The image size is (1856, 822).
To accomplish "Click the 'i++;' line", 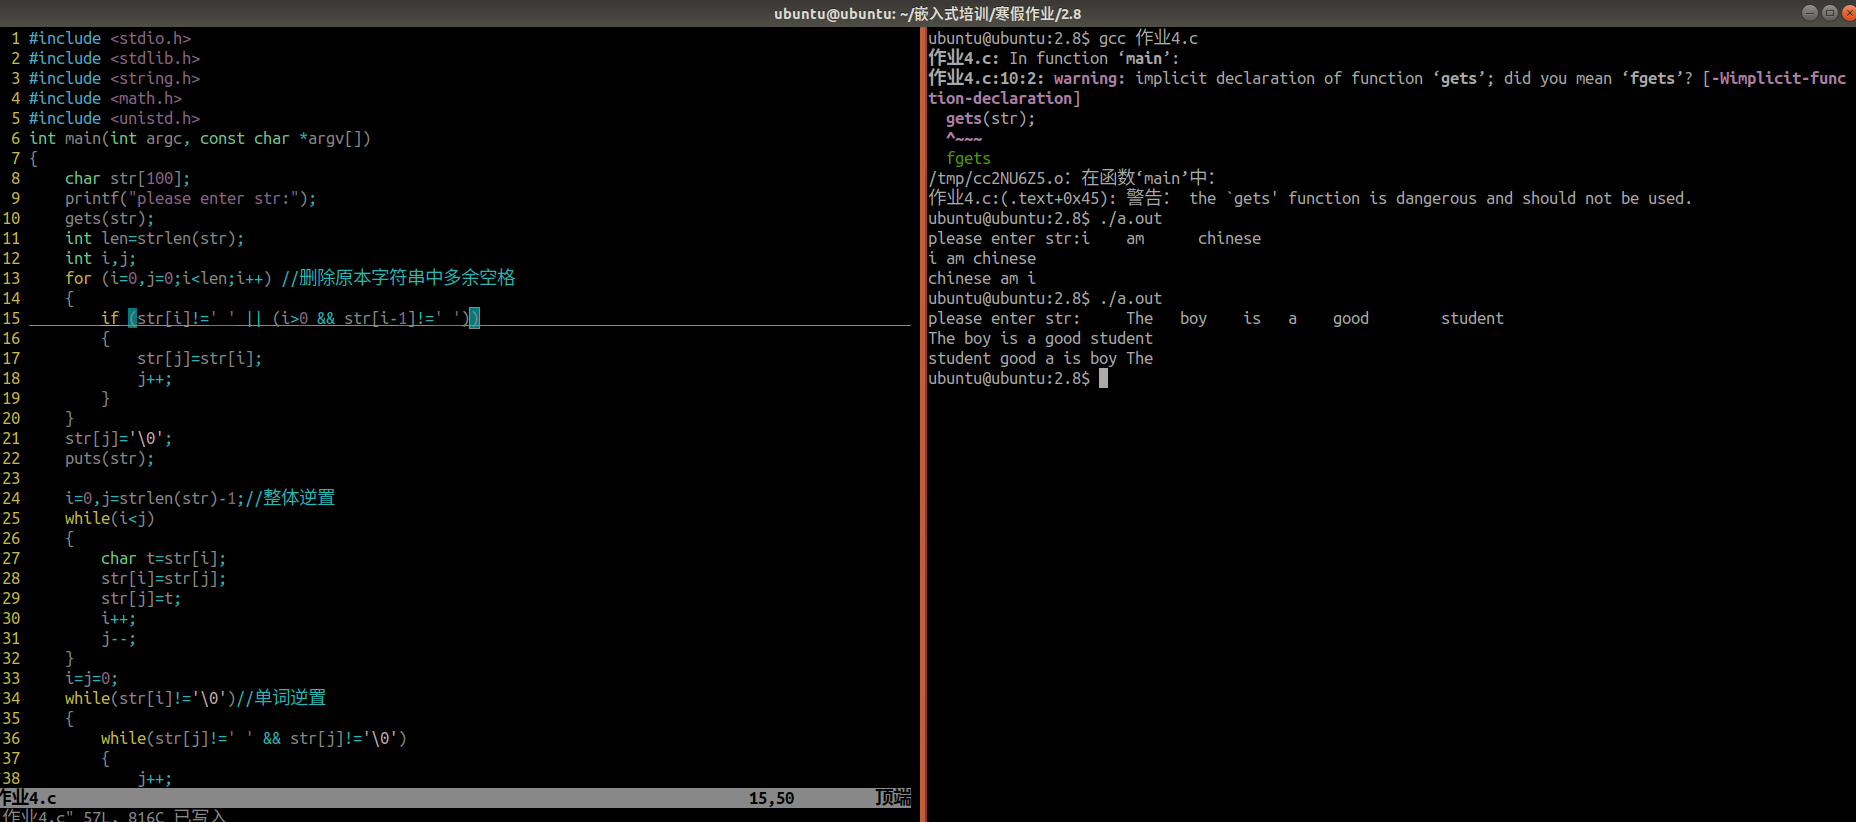I will pyautogui.click(x=118, y=618).
